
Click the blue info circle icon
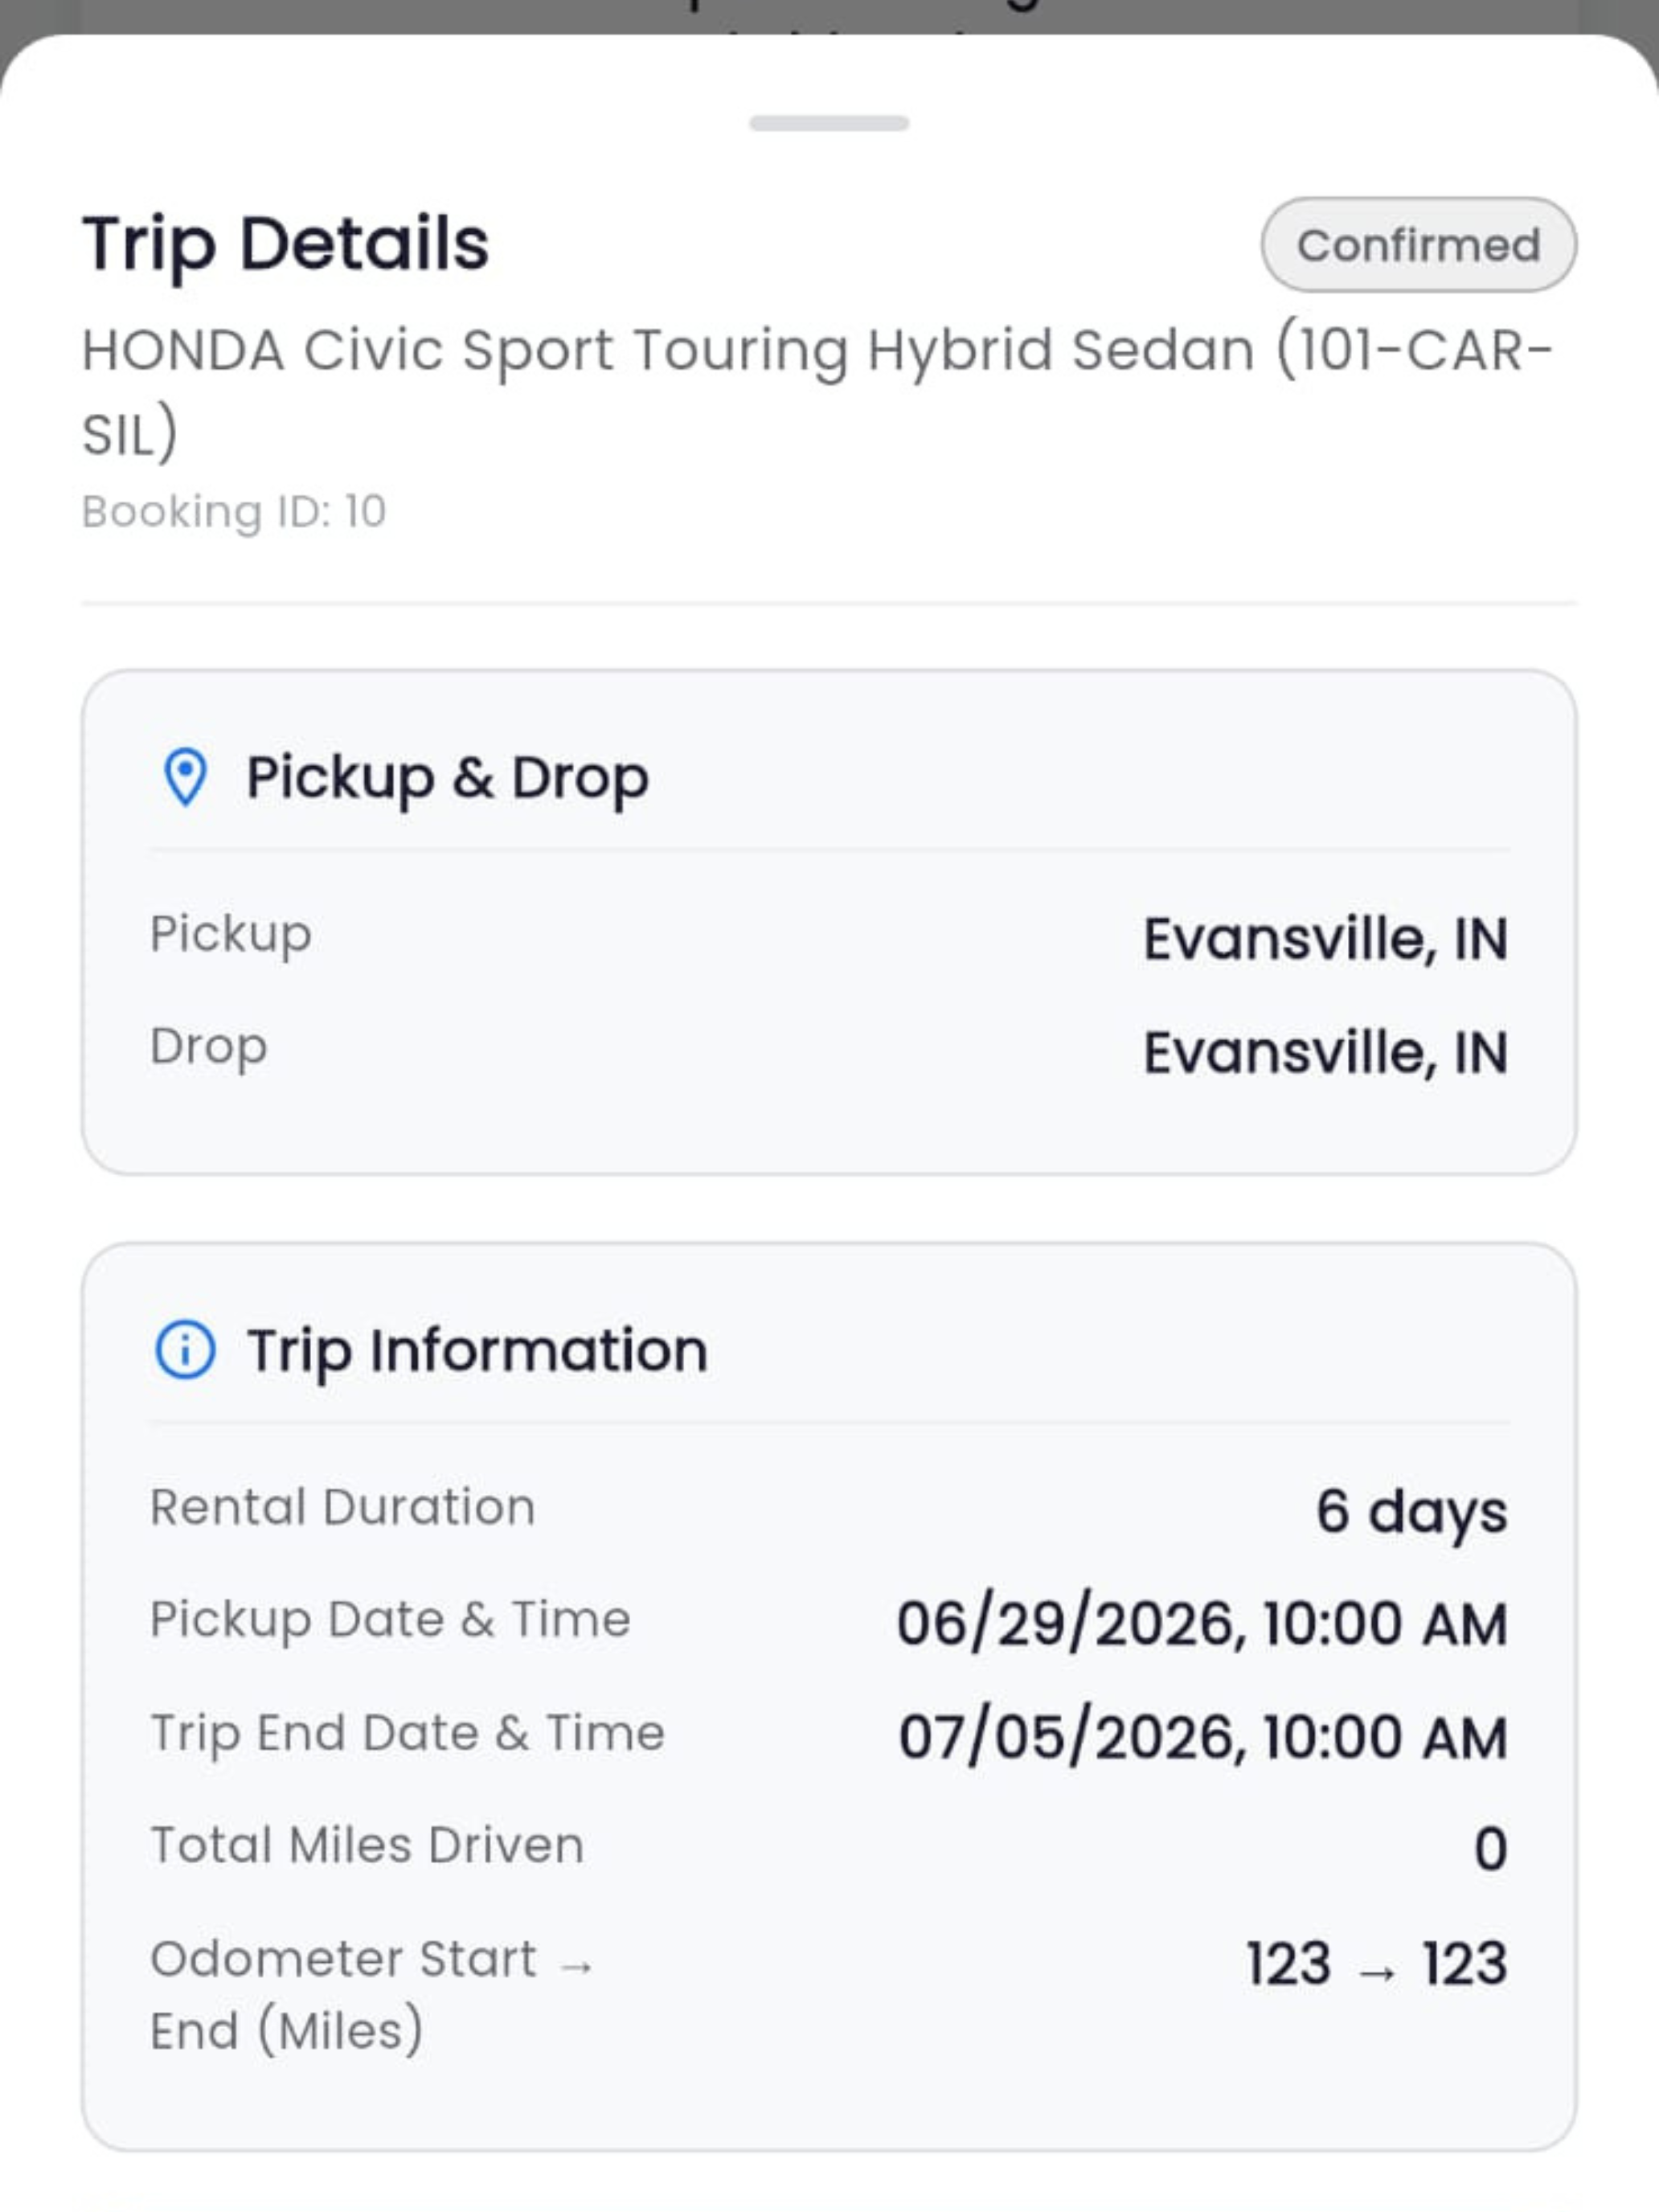185,1350
